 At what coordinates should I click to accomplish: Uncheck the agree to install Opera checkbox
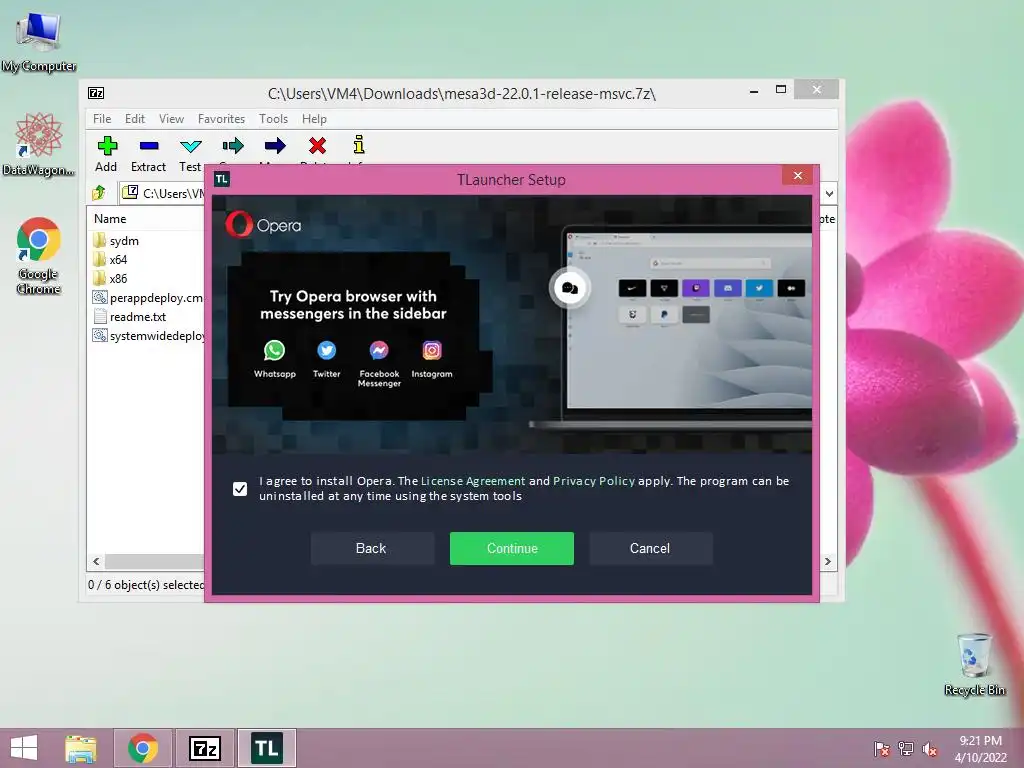coord(240,488)
